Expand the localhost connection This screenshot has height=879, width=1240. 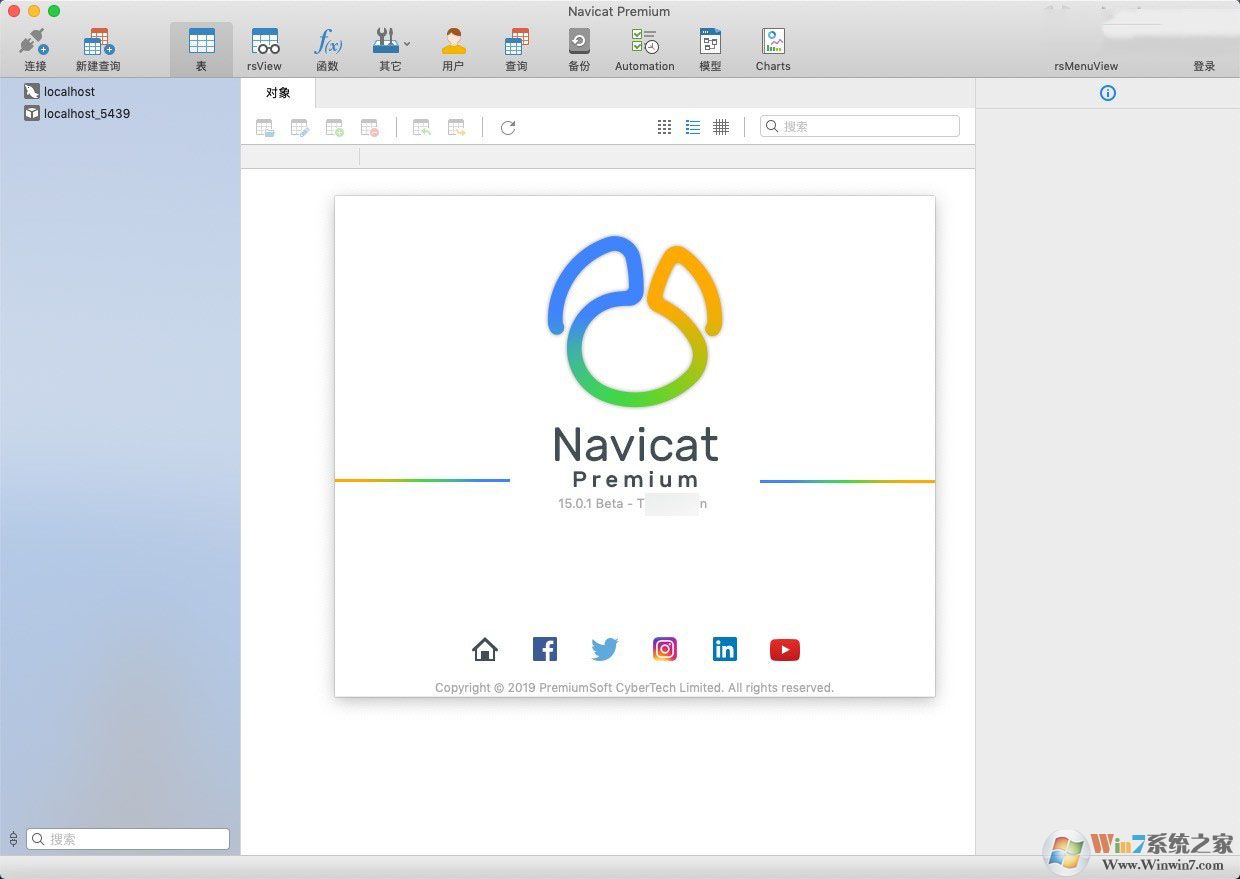point(69,91)
